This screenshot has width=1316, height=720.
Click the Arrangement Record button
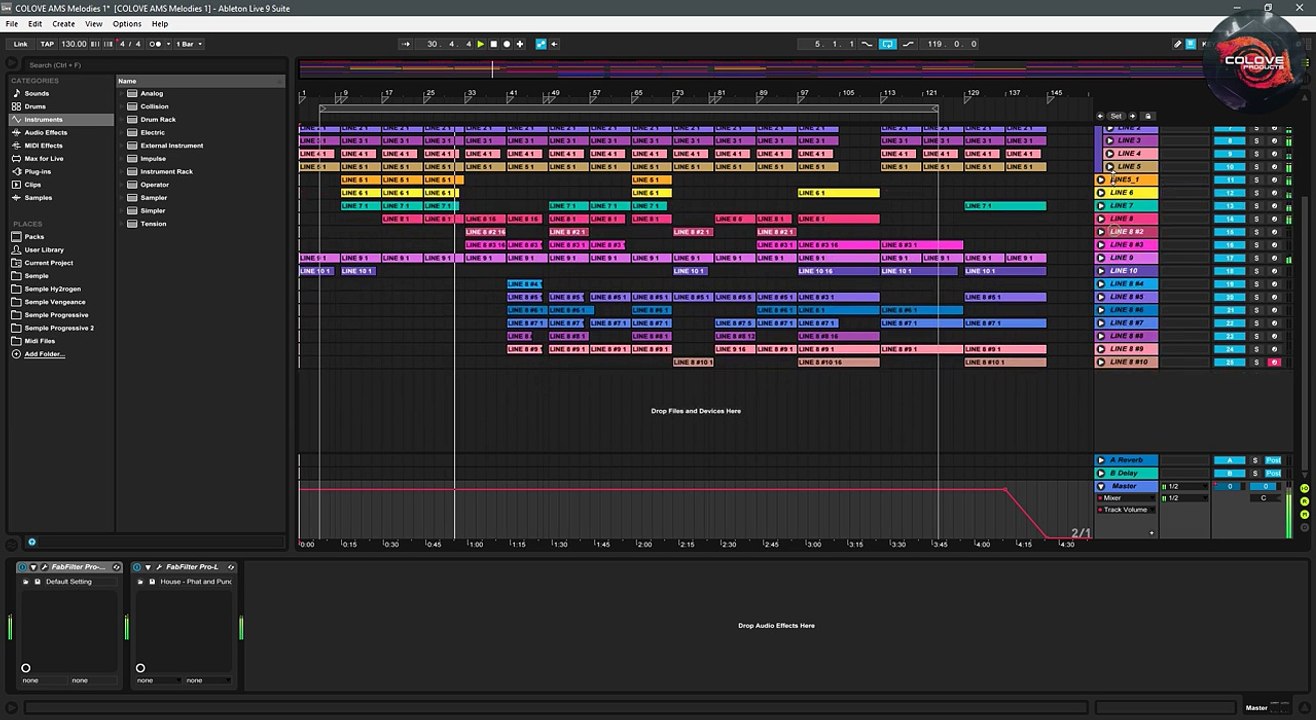[x=507, y=44]
